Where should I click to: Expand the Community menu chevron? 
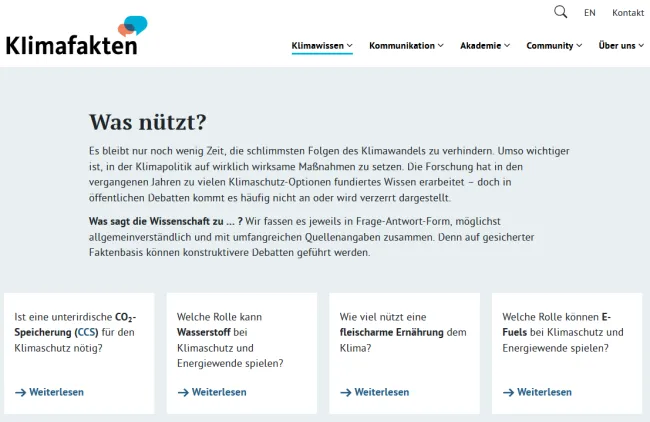(580, 45)
